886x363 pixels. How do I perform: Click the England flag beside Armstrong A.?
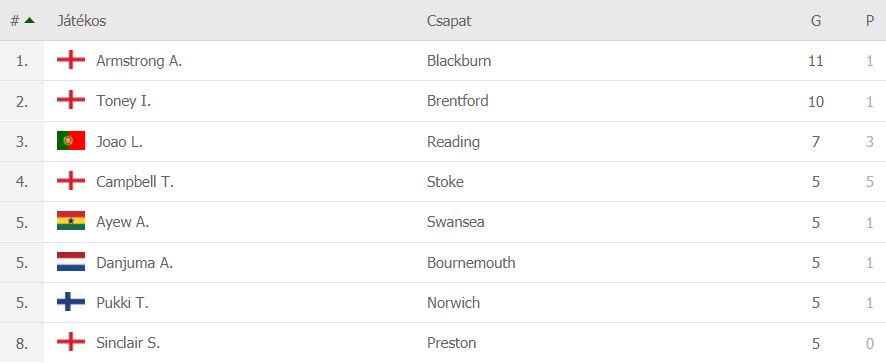click(71, 60)
